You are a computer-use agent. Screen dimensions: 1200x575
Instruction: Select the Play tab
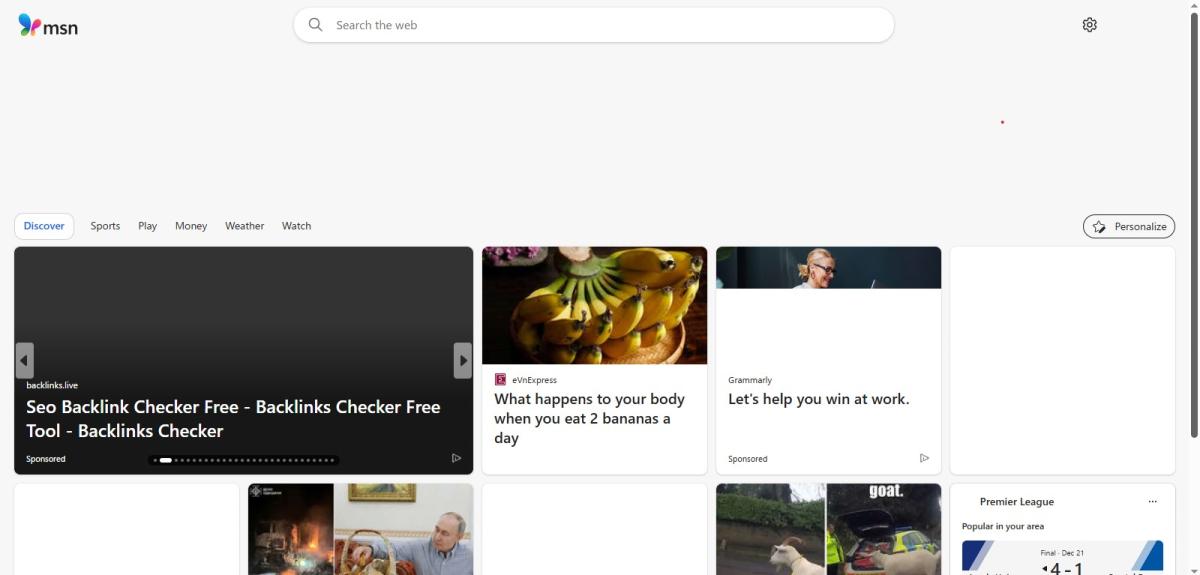148,226
